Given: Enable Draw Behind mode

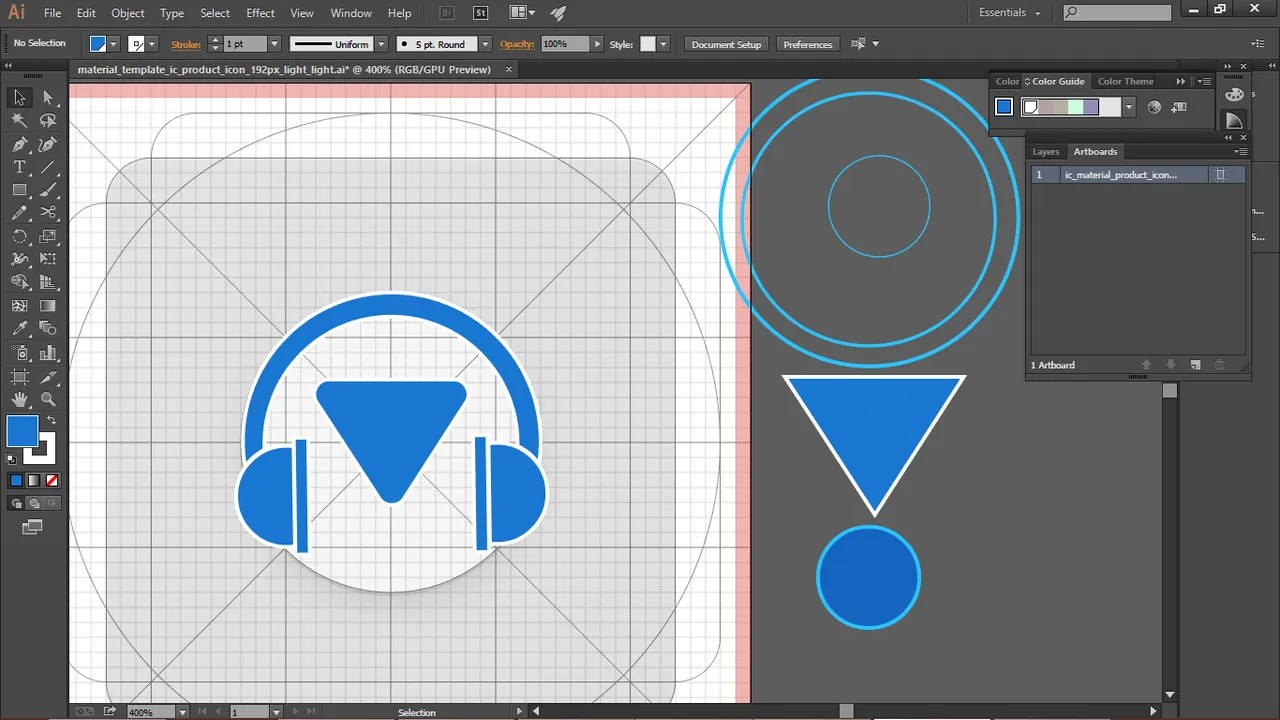Looking at the screenshot, I should [34, 503].
